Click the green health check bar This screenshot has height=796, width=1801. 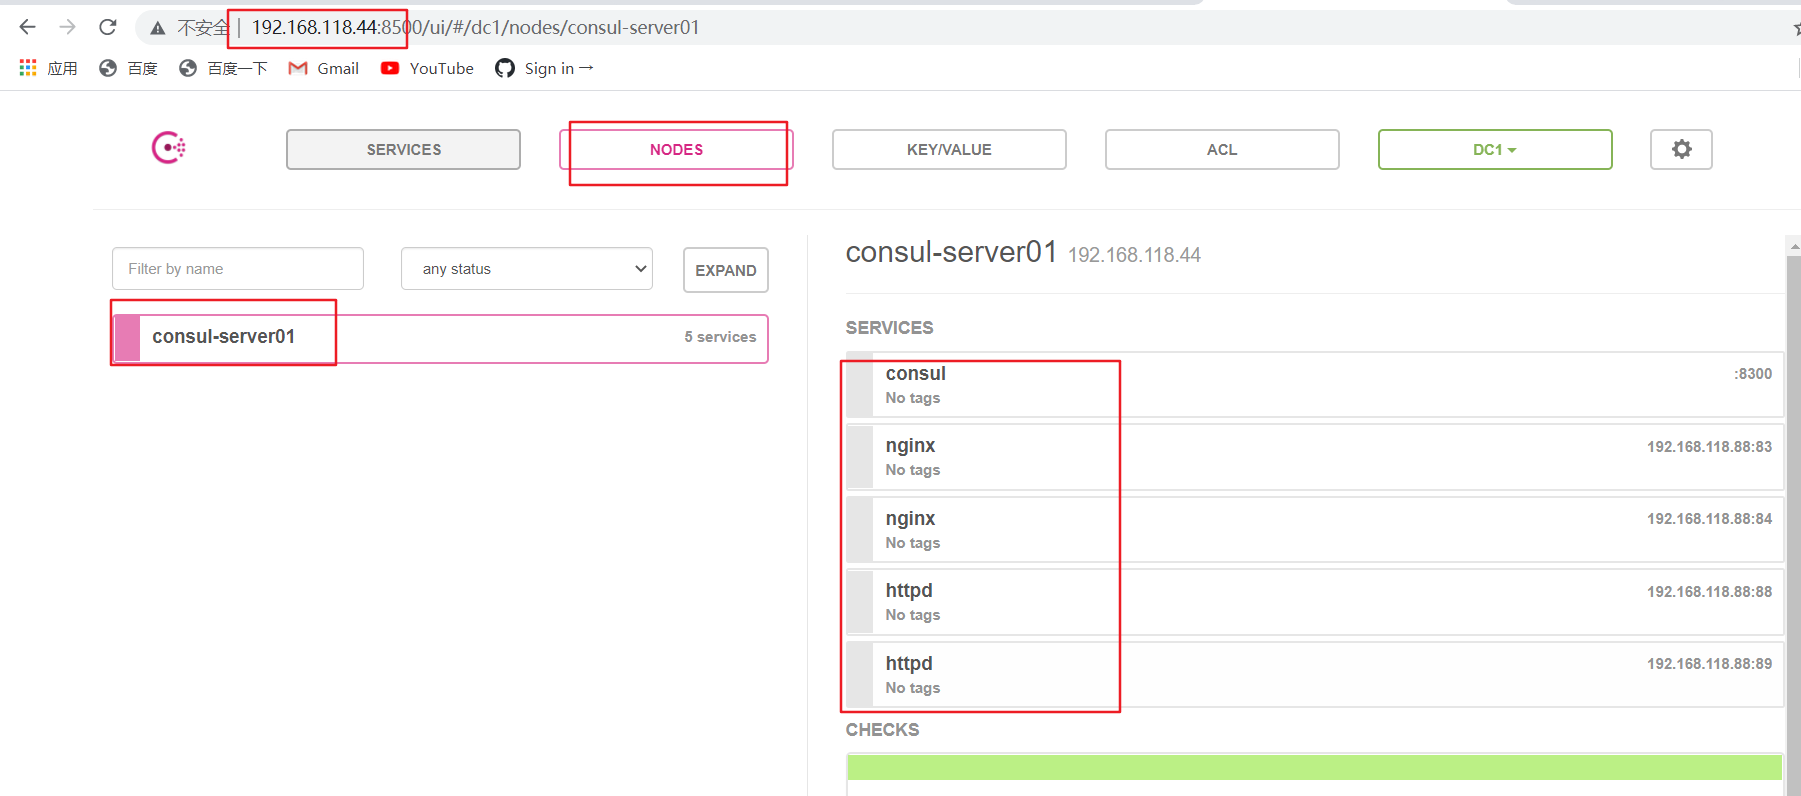pos(1314,767)
